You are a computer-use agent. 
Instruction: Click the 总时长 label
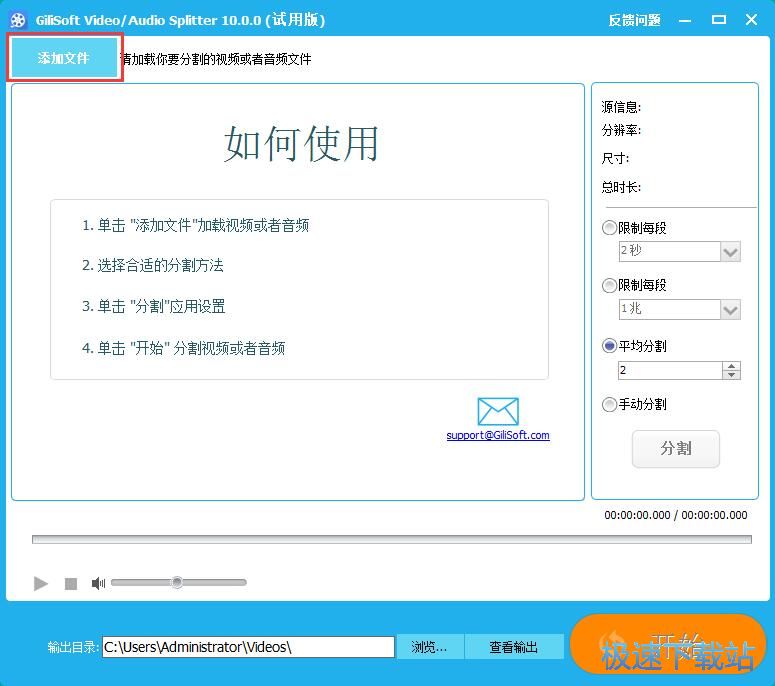(x=621, y=187)
